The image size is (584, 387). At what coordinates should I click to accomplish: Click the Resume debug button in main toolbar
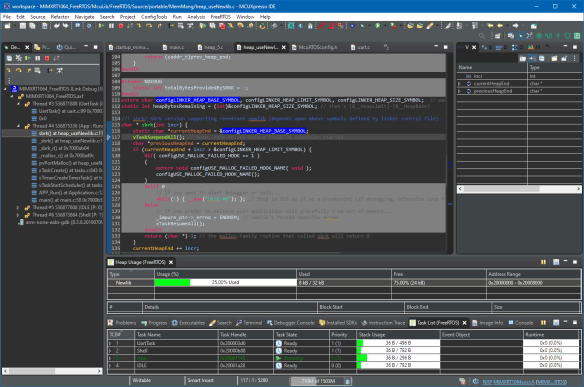point(101,26)
